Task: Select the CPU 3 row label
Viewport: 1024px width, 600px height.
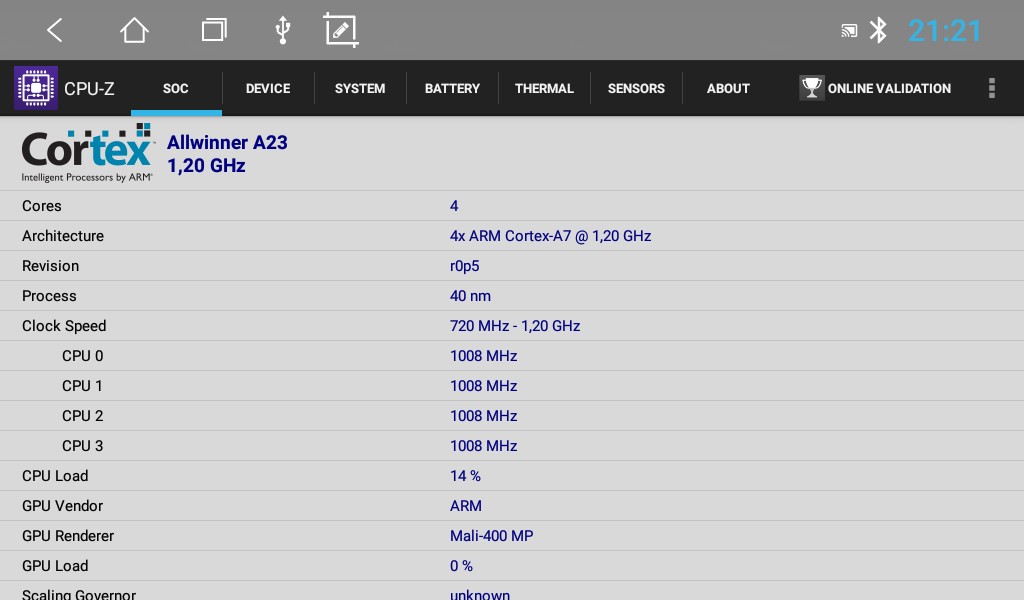Action: (82, 446)
